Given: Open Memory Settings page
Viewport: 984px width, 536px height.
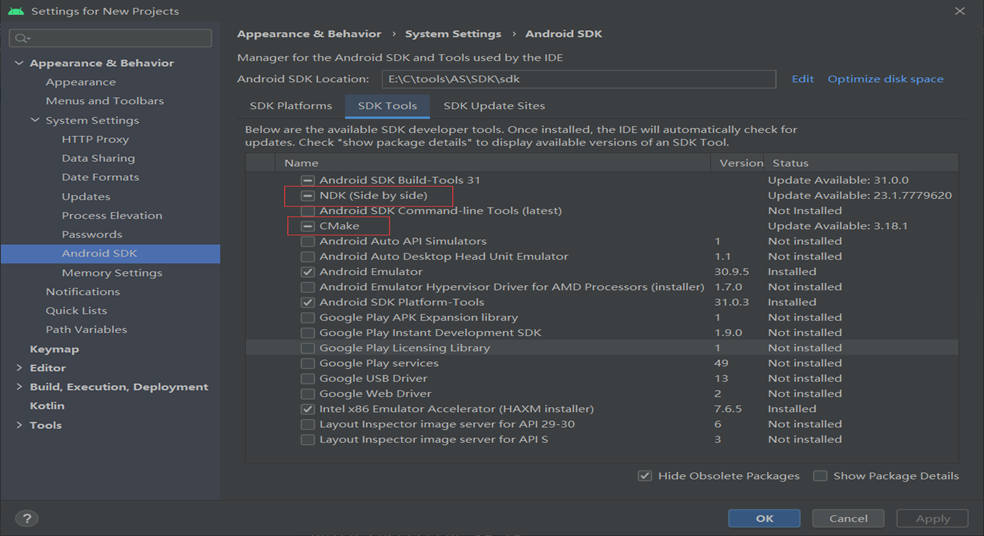Looking at the screenshot, I should 112,272.
